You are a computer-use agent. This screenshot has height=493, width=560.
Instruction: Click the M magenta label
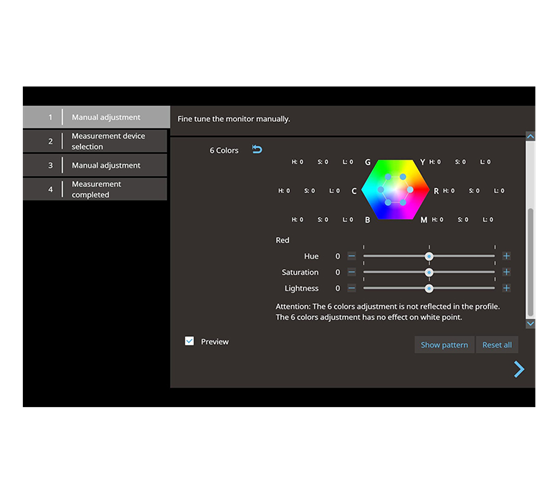pos(424,220)
